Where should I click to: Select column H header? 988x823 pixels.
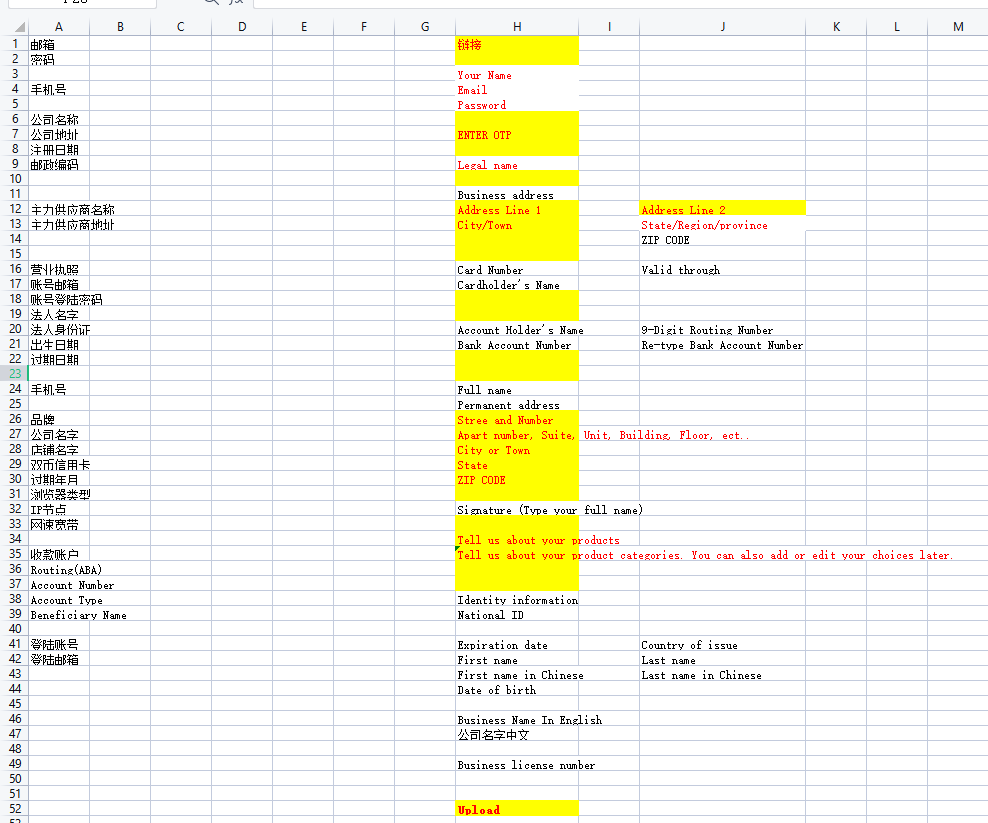(517, 26)
